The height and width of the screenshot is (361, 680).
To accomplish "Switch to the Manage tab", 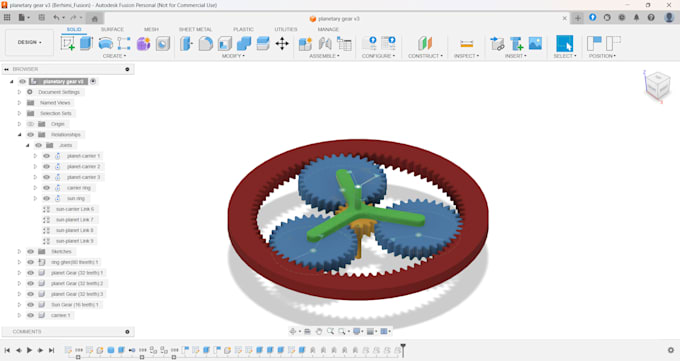I will (328, 29).
